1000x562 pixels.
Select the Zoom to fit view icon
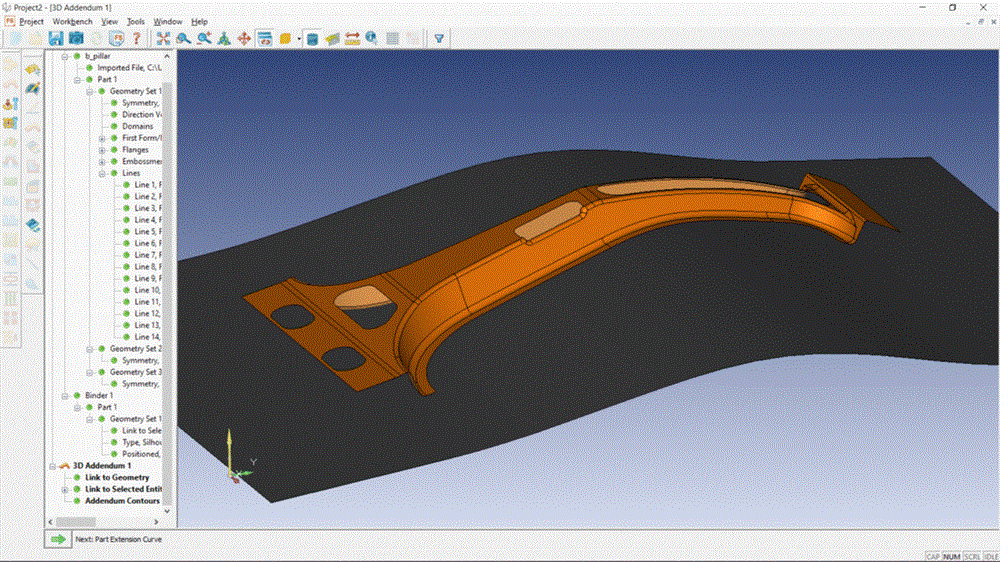click(x=163, y=38)
